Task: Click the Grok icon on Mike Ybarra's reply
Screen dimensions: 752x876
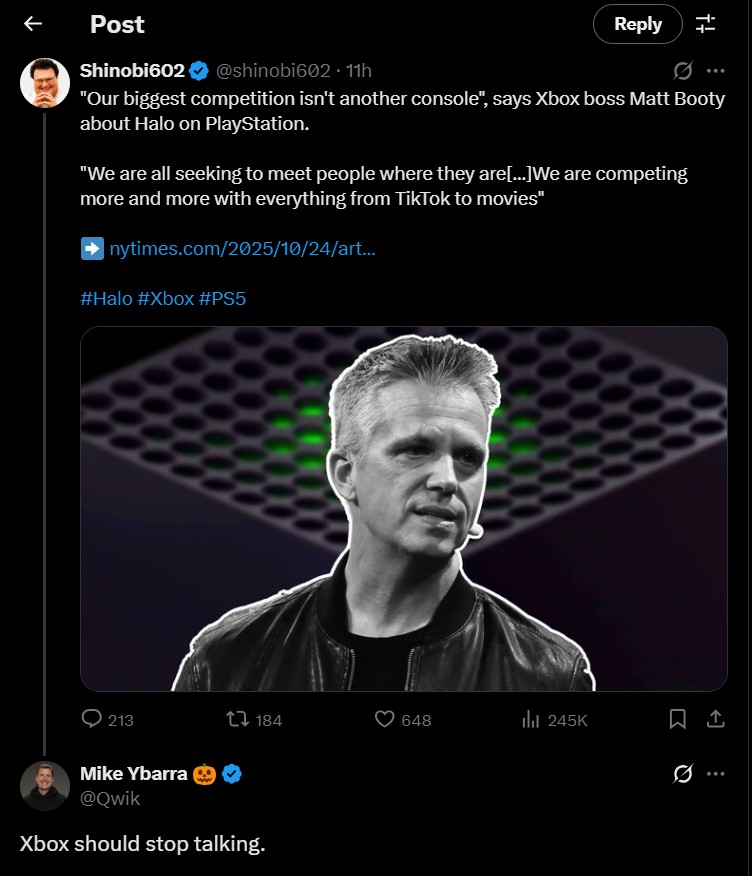Action: tap(684, 774)
